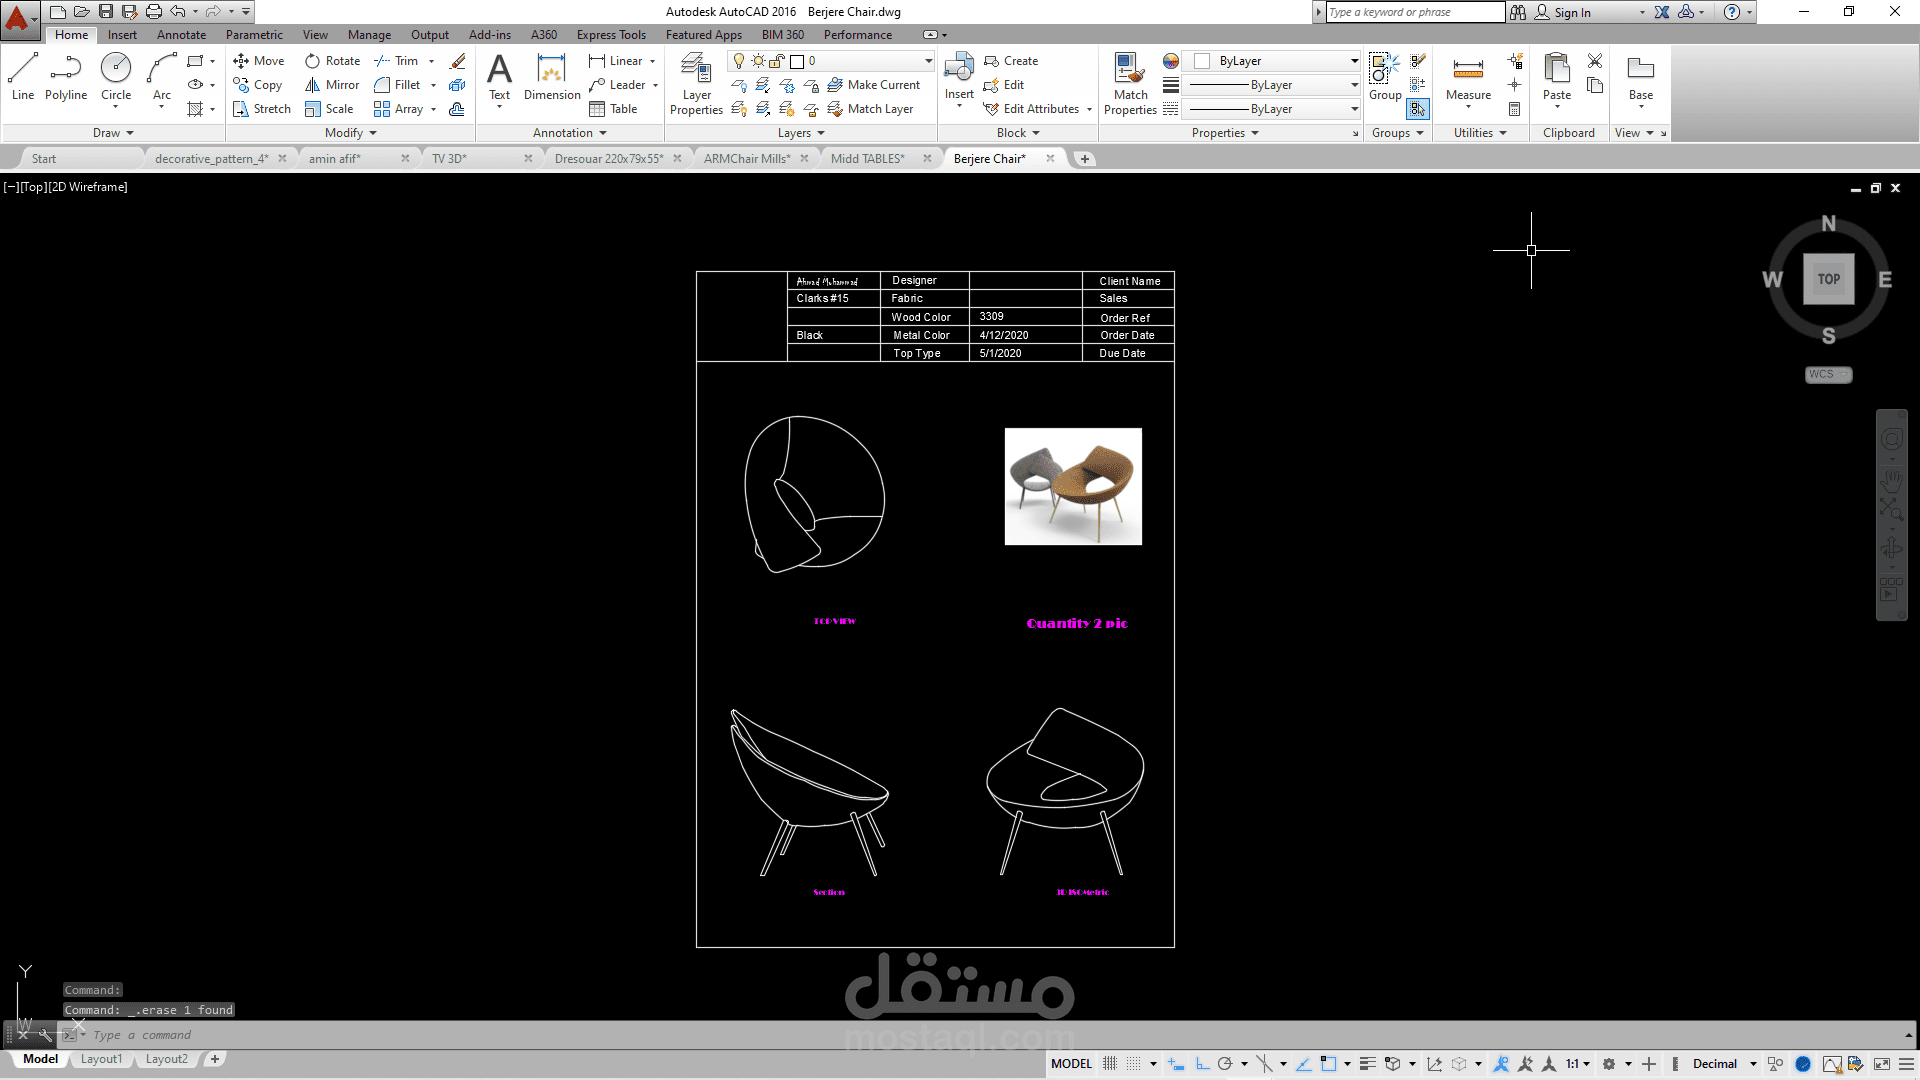The width and height of the screenshot is (1920, 1080).
Task: Toggle lineweight display in status bar
Action: coord(1367,1064)
